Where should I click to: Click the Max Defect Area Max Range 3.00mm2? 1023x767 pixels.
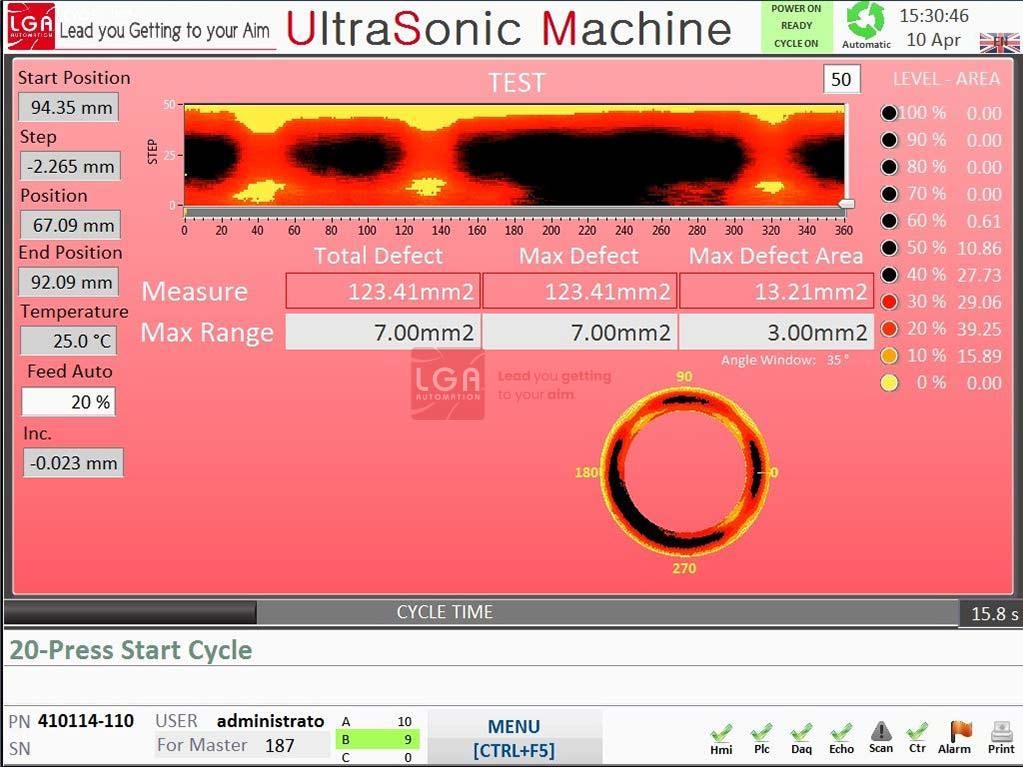776,332
